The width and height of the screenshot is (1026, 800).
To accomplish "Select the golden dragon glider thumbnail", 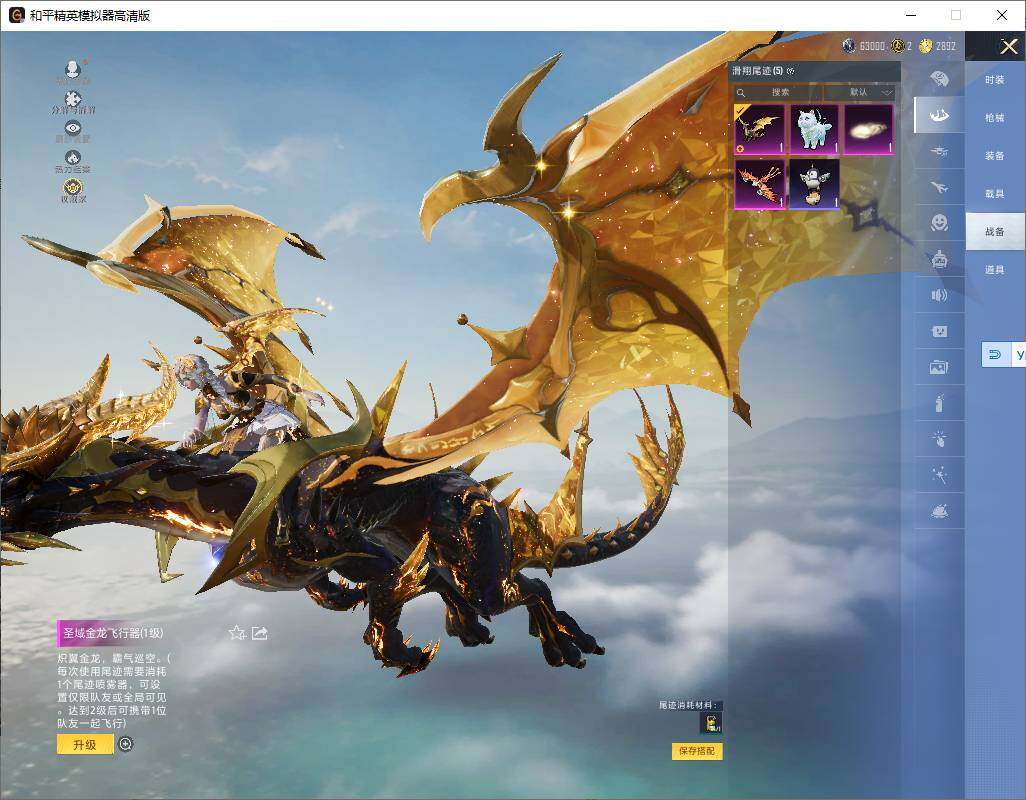I will [x=759, y=129].
